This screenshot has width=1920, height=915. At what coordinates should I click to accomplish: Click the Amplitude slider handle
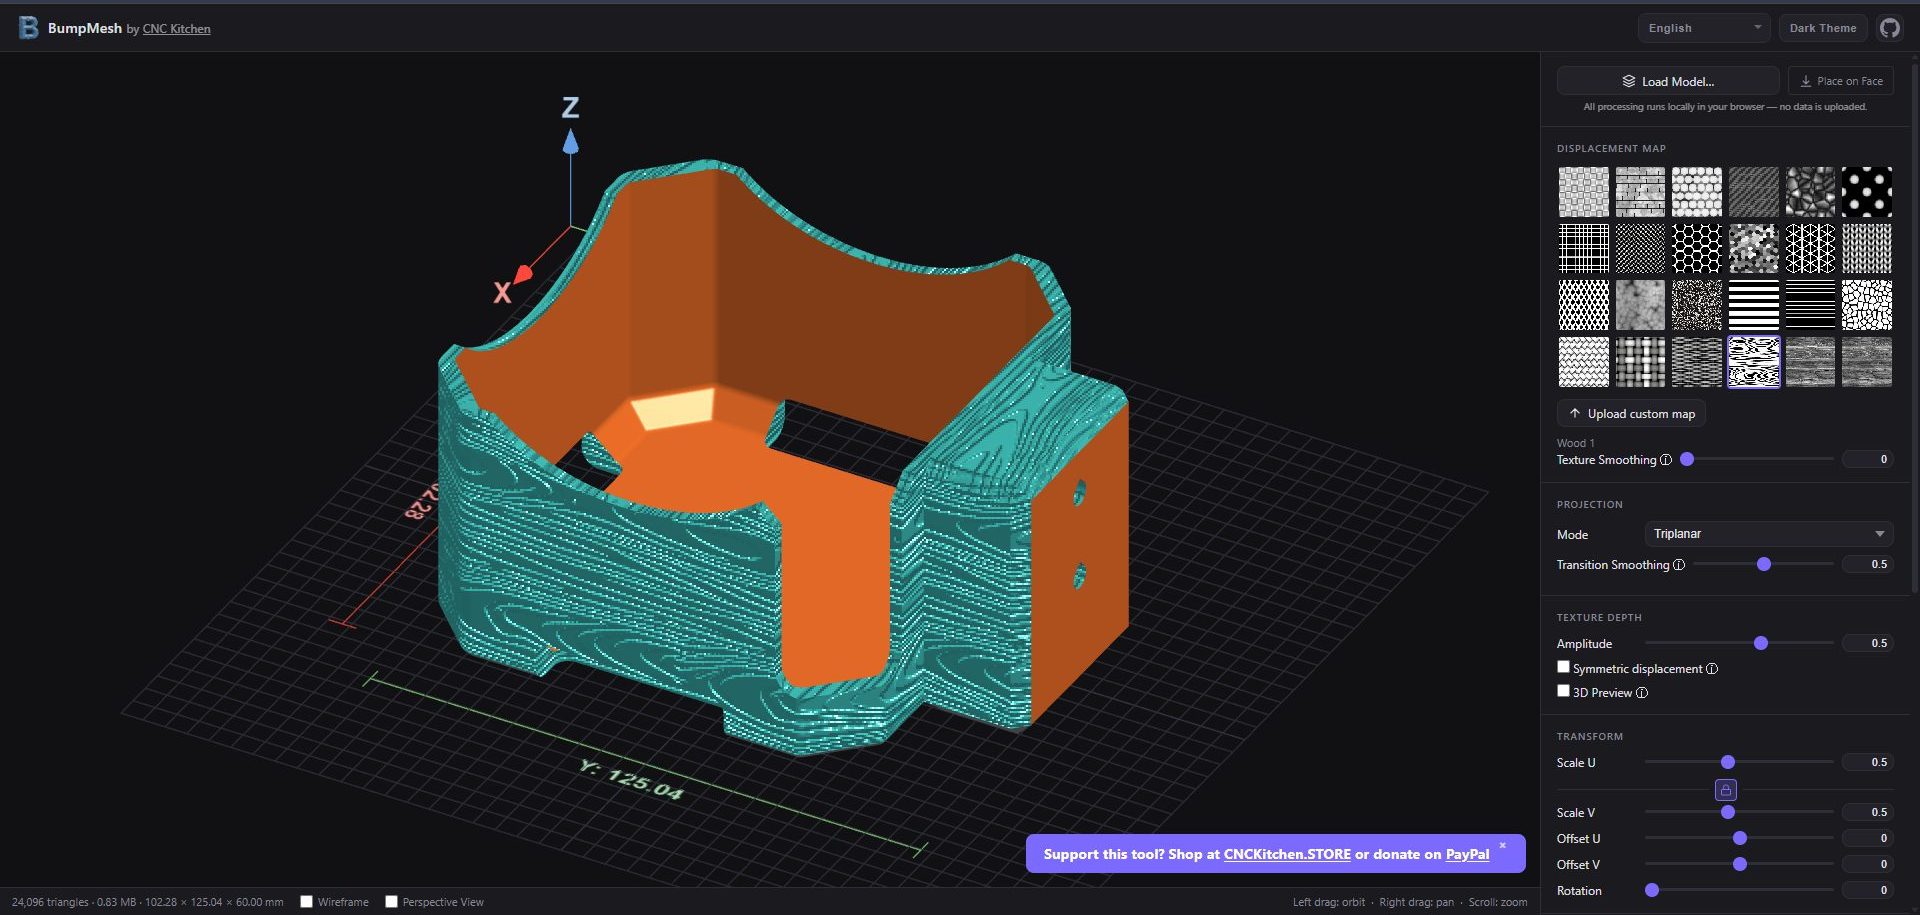pyautogui.click(x=1761, y=643)
